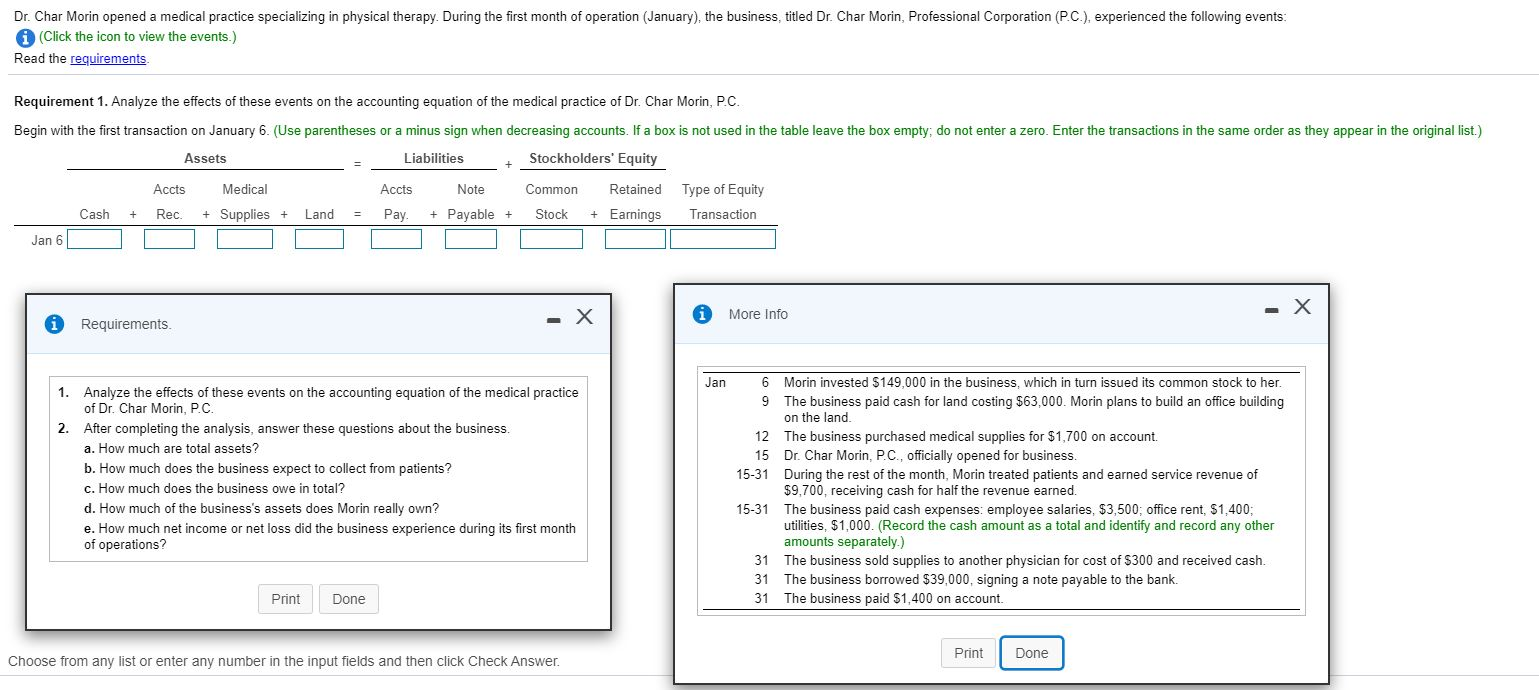
Task: Click the Medical Supplies input box for Jan 6
Action: pos(245,239)
